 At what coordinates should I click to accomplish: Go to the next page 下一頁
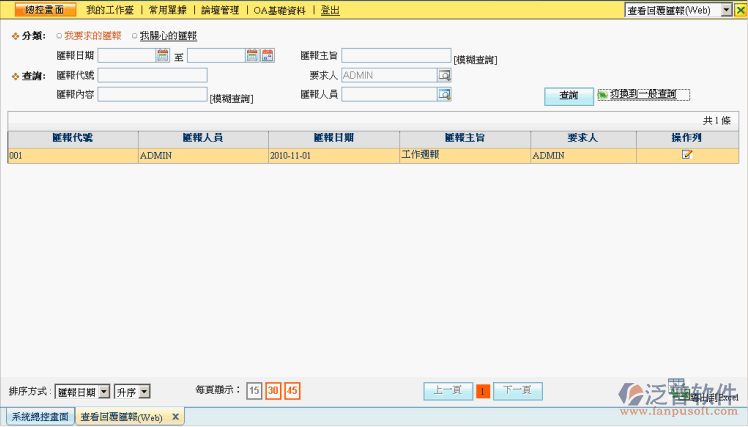point(518,391)
